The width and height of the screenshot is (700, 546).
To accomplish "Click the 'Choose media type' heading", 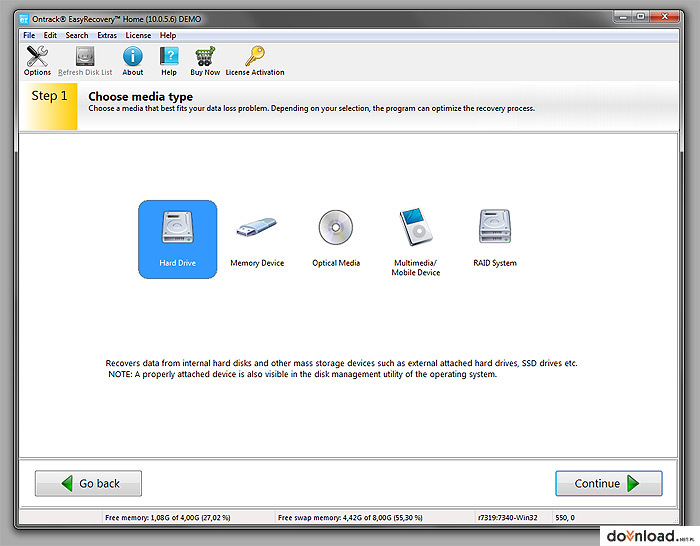I will 141,96.
